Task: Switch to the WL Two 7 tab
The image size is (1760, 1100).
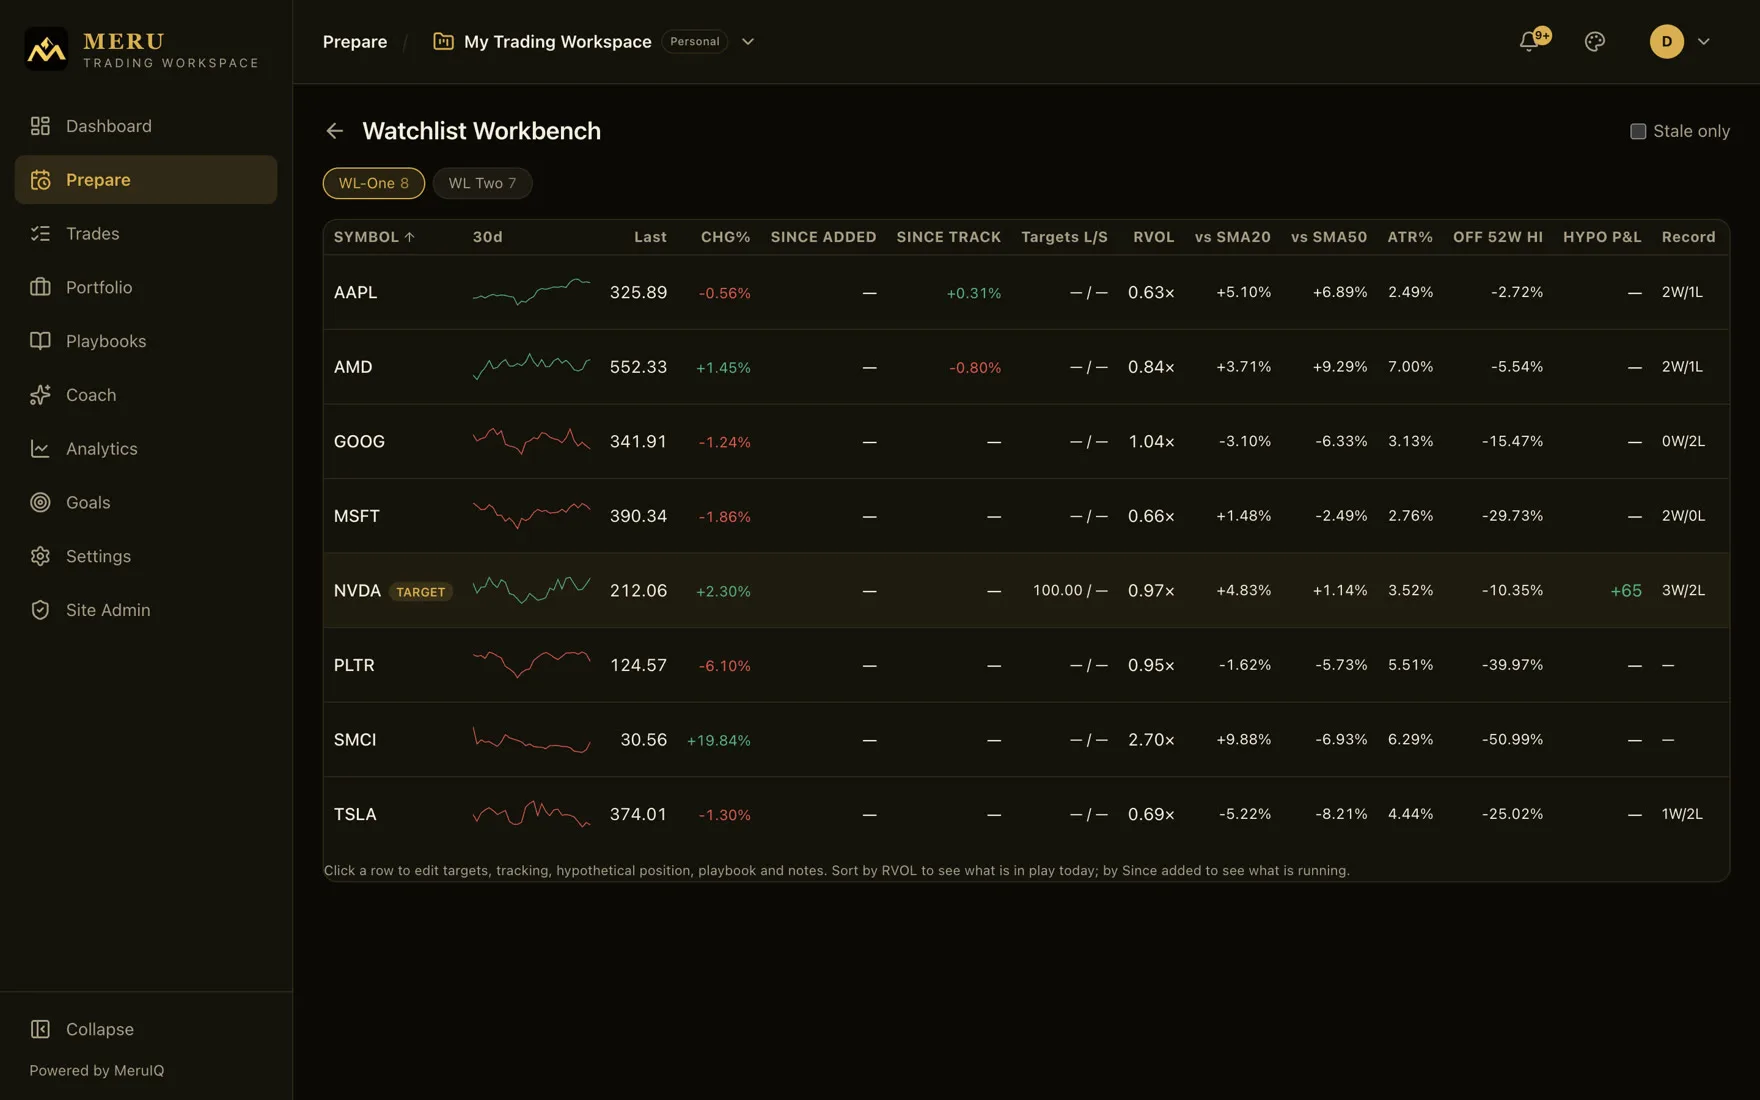Action: [x=482, y=183]
